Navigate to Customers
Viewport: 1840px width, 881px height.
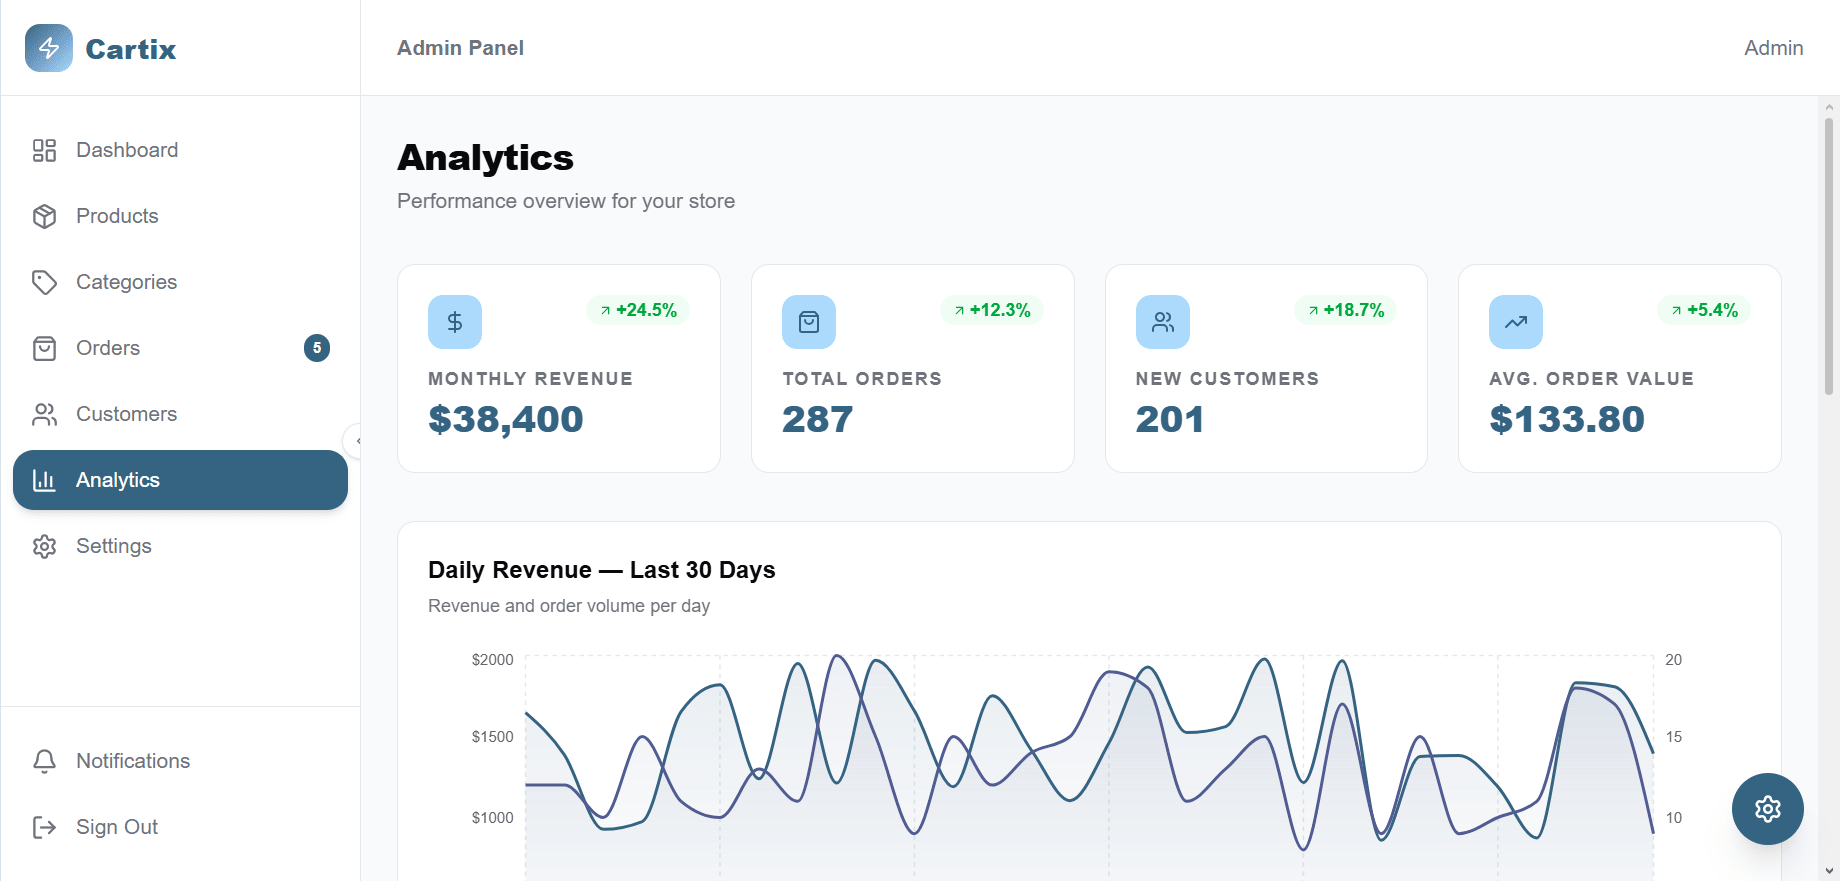pyautogui.click(x=180, y=414)
